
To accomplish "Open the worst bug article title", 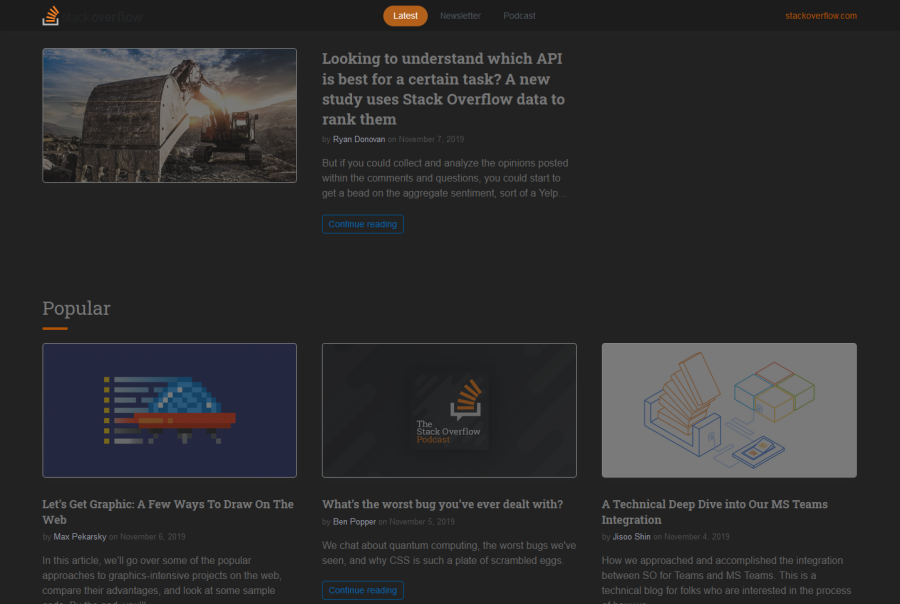I will [x=443, y=504].
